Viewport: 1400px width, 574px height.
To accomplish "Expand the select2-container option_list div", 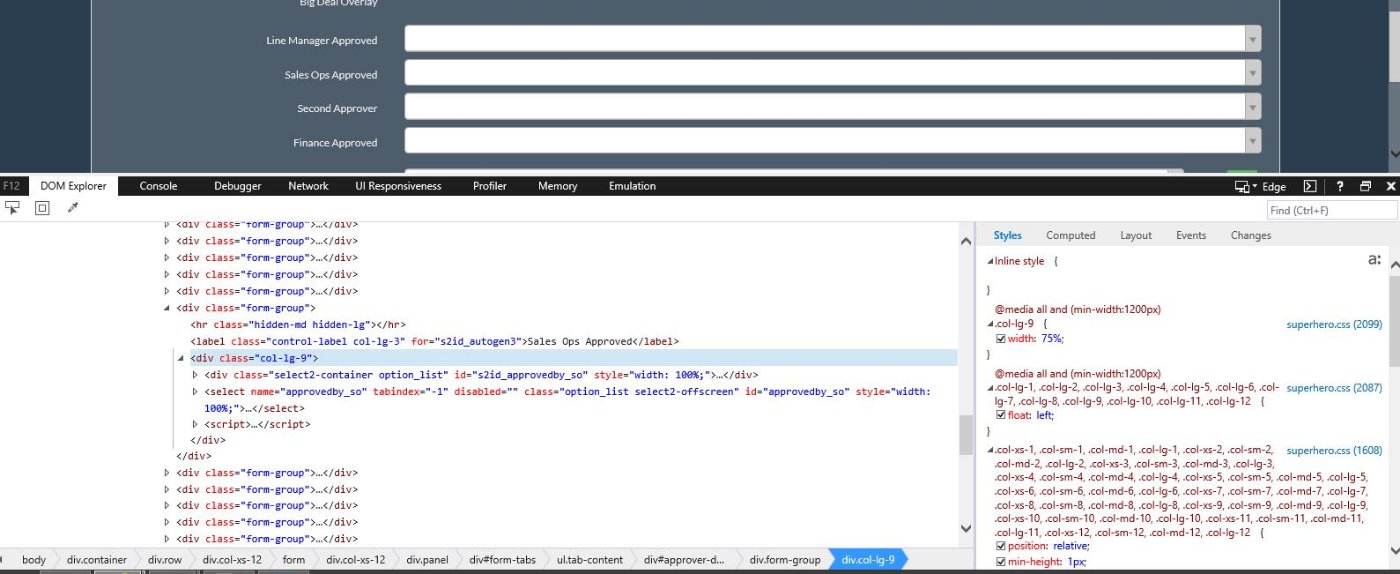I will (195, 375).
